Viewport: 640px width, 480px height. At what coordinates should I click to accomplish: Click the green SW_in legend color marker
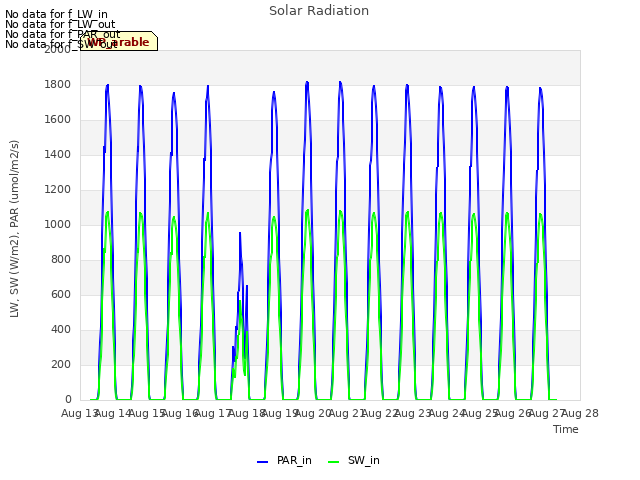coord(333,462)
